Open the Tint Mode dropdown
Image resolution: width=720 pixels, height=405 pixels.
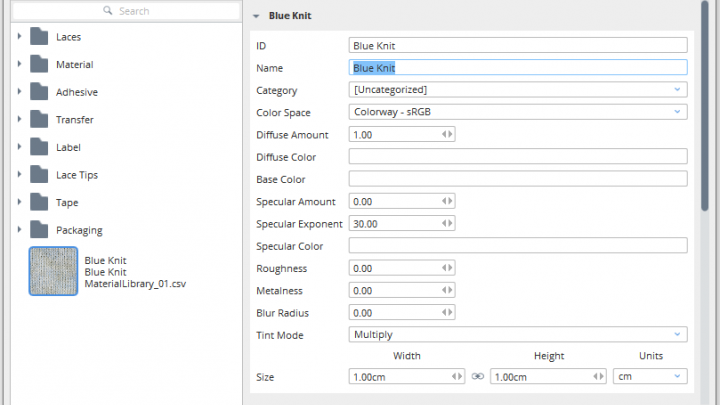click(517, 334)
